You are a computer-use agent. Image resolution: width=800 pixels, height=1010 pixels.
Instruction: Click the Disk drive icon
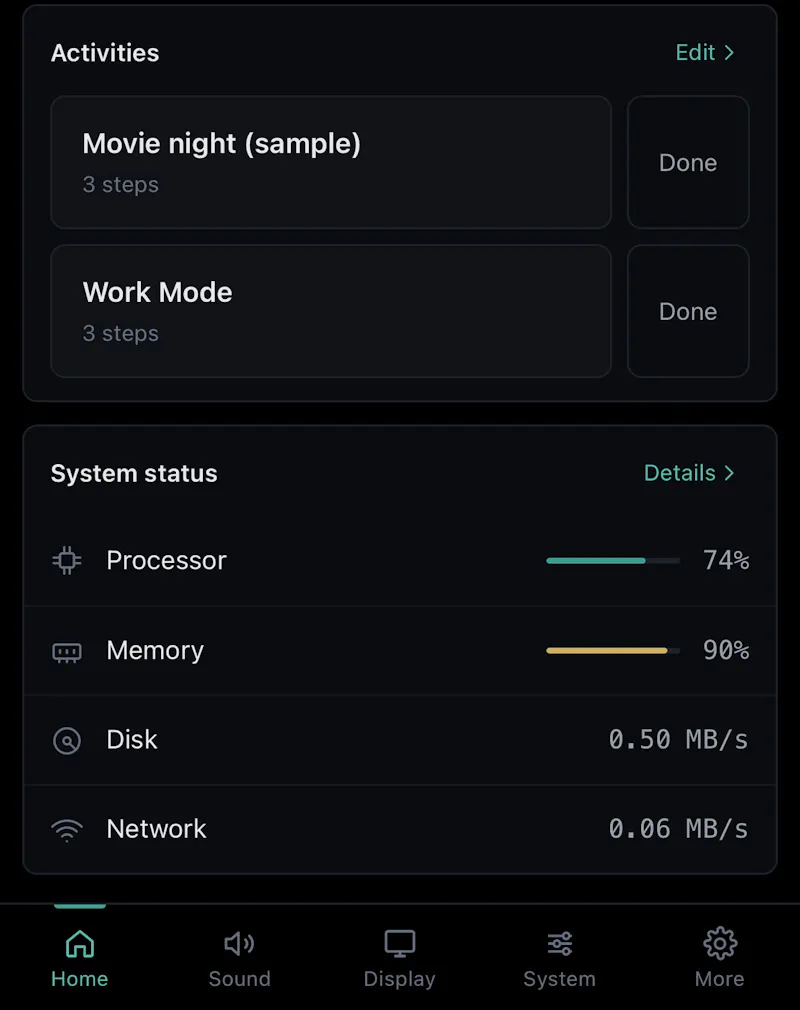click(x=67, y=740)
